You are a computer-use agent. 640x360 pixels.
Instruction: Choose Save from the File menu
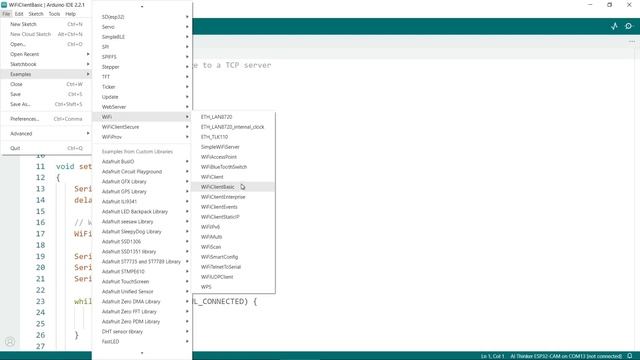click(x=46, y=94)
